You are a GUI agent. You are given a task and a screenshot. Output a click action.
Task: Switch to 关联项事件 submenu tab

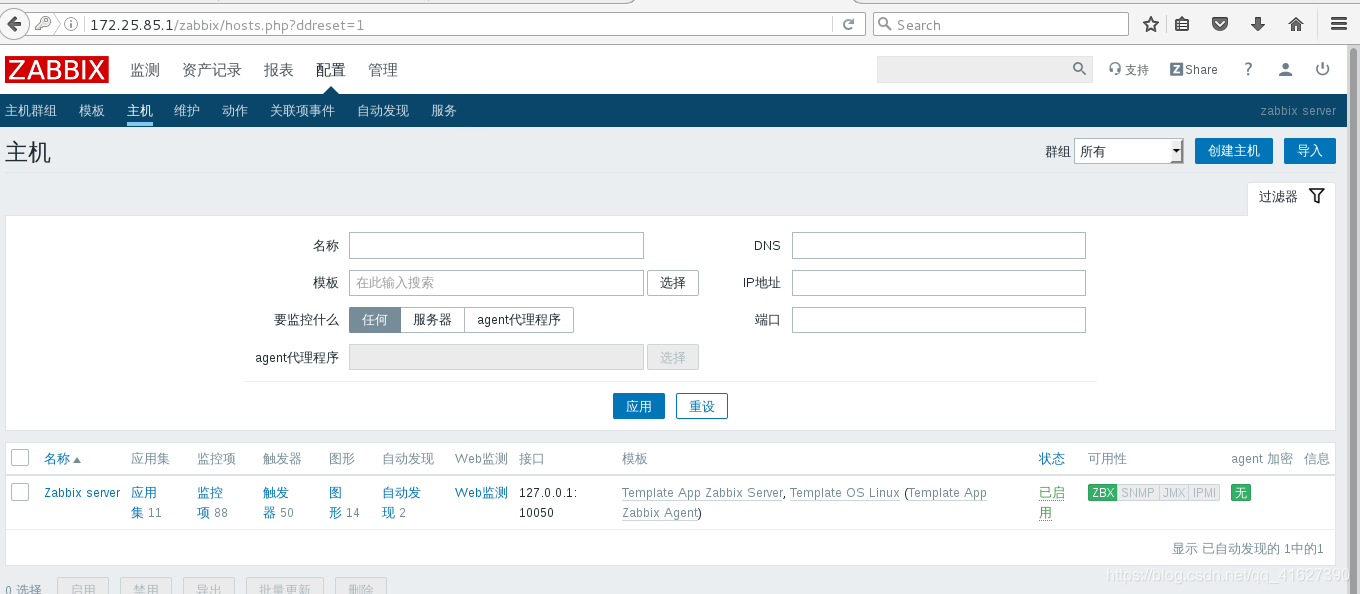click(302, 111)
